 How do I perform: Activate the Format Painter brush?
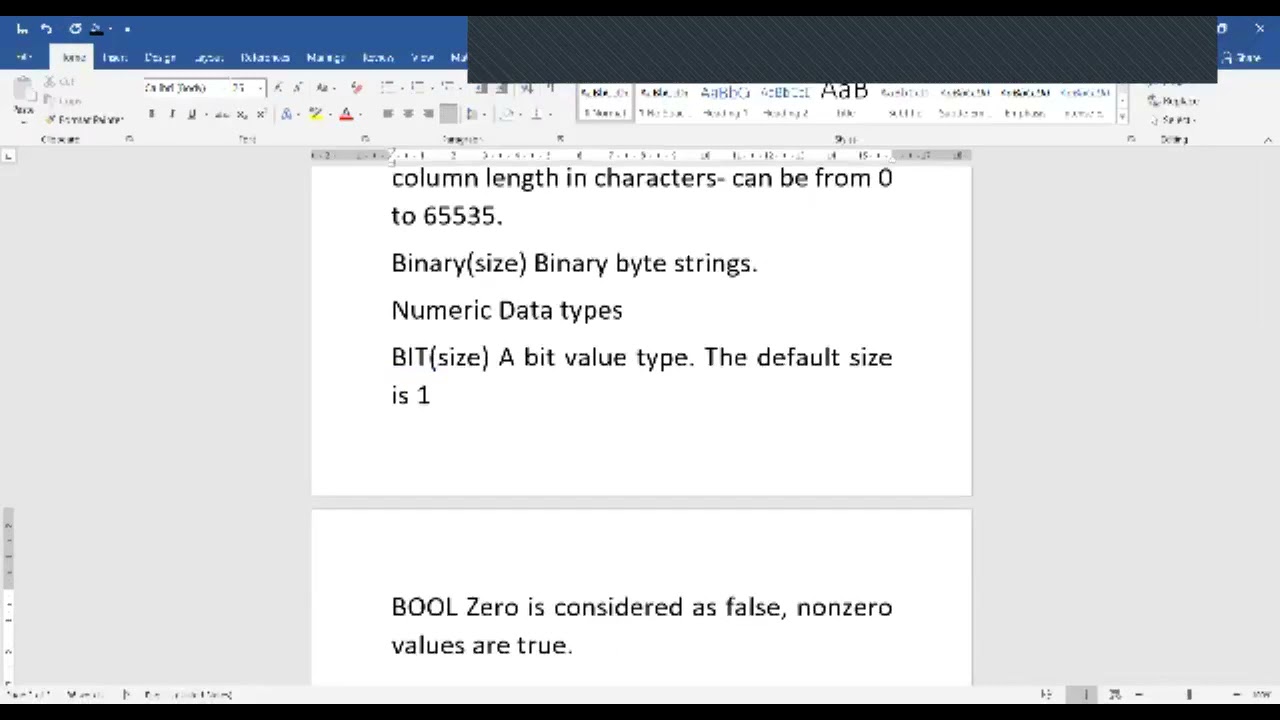tap(83, 120)
